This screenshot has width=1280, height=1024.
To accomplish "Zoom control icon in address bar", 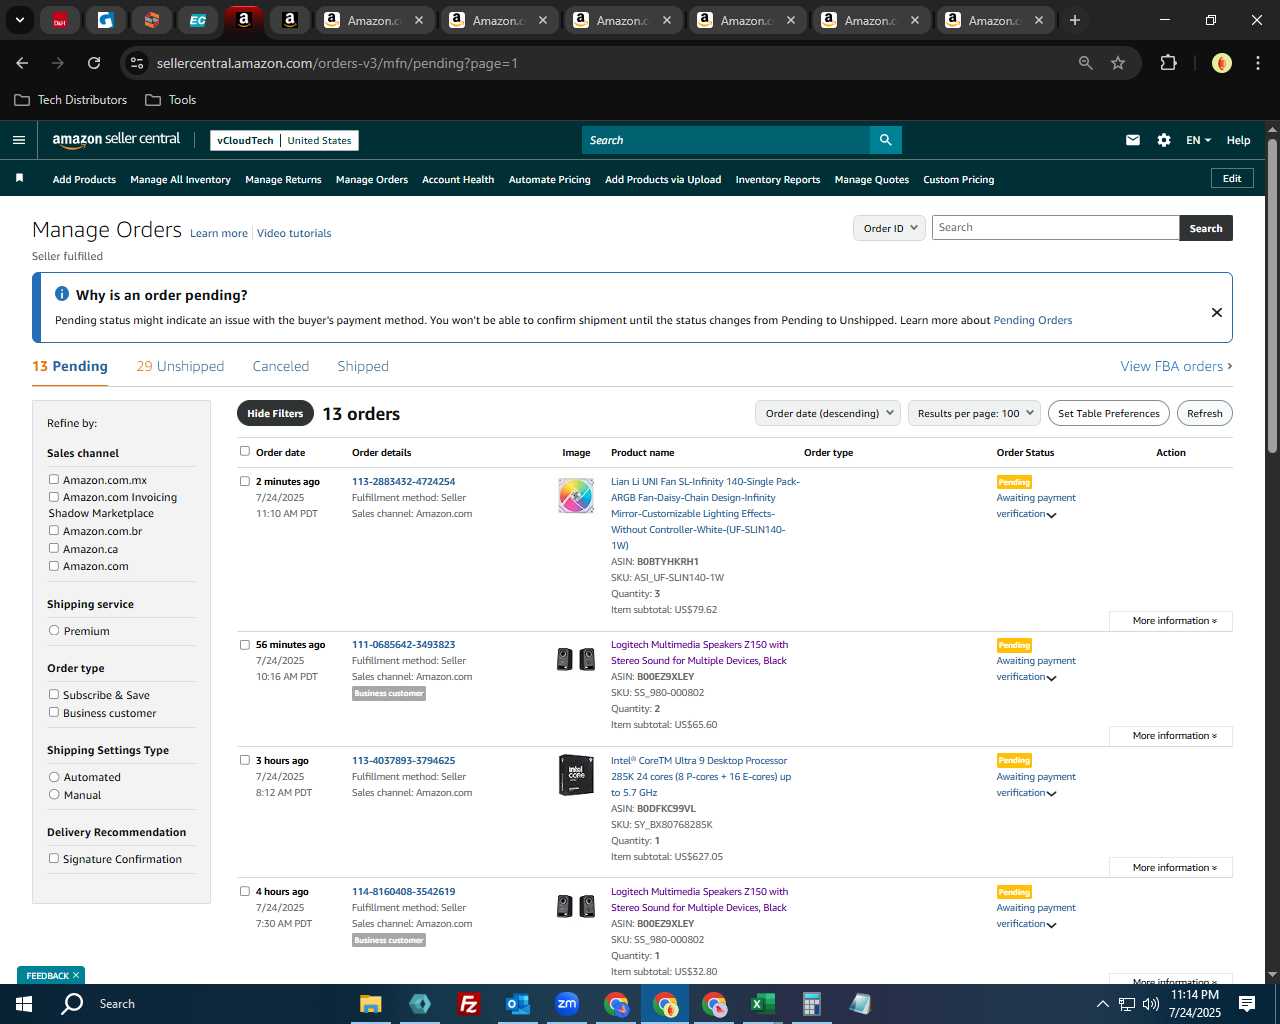I will click(1086, 63).
